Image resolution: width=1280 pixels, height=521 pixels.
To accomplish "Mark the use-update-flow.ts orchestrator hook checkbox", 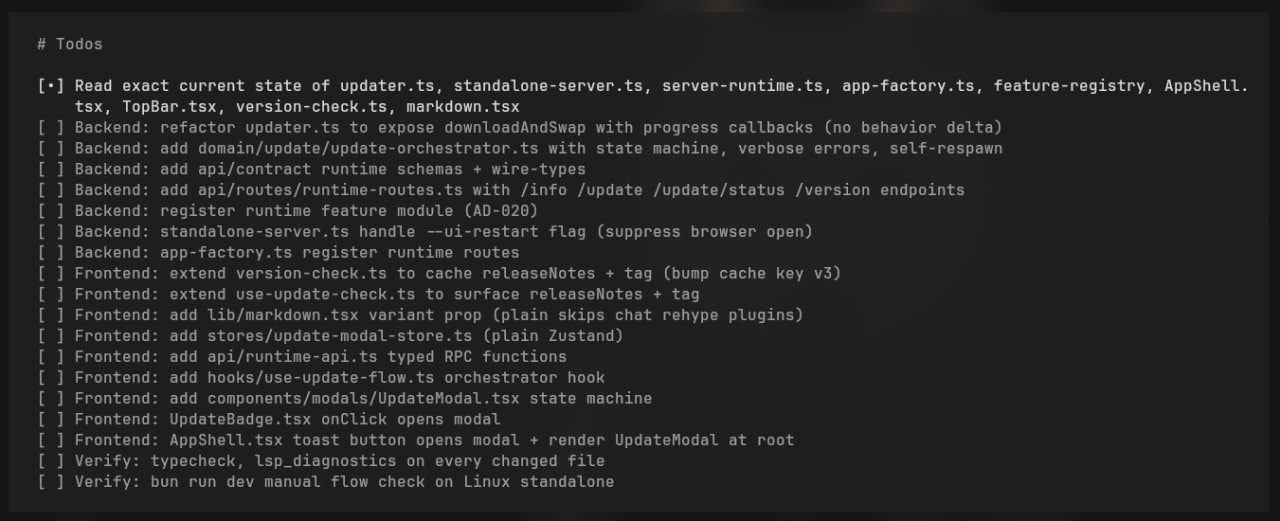I will click(50, 377).
